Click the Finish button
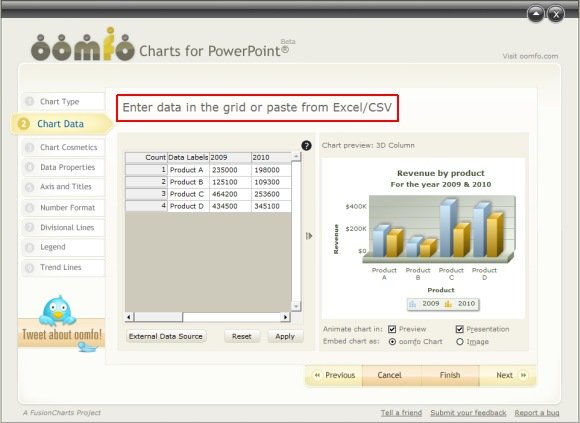This screenshot has width=580, height=423. click(x=450, y=375)
